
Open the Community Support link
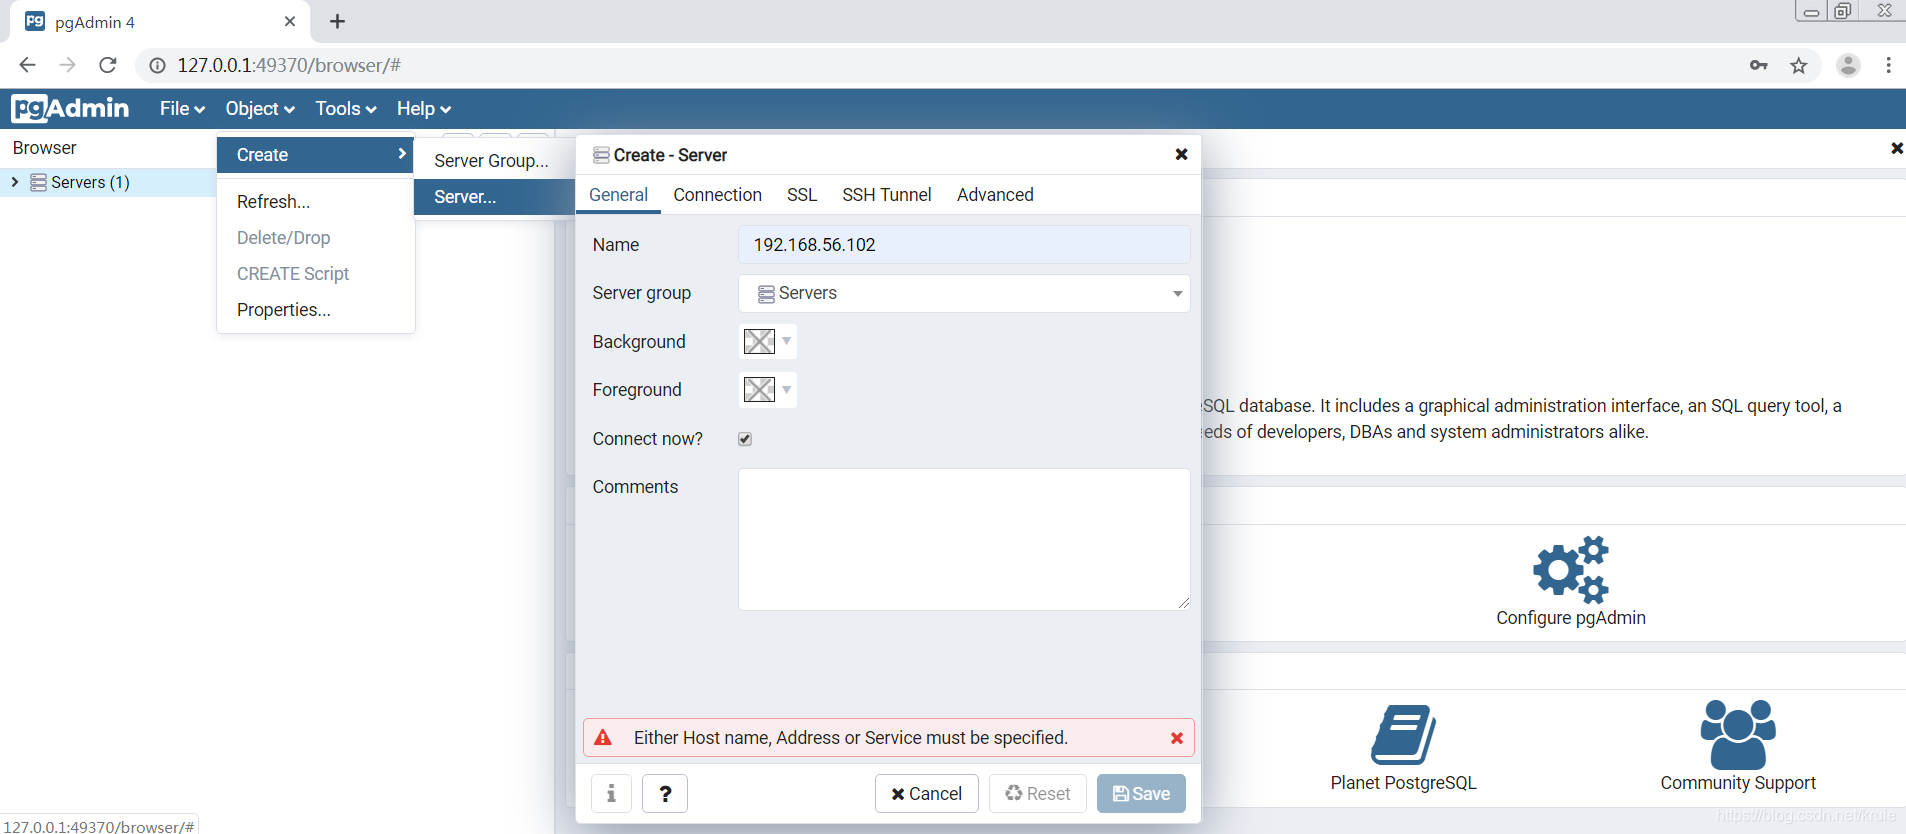point(1738,783)
